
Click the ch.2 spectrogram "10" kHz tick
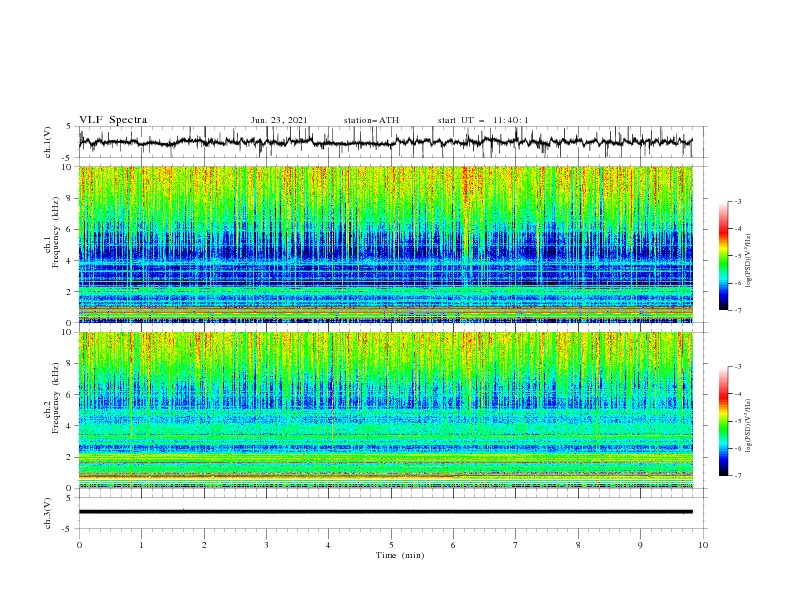[69, 332]
